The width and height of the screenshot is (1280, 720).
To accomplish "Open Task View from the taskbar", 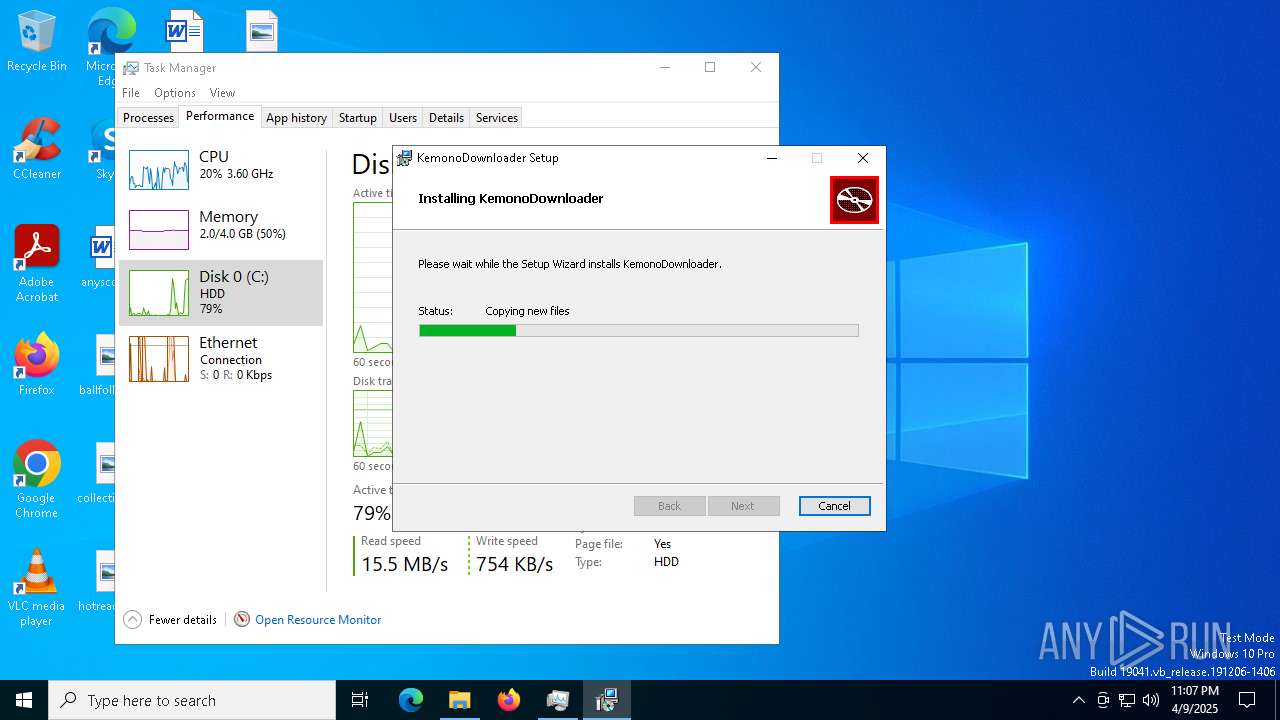I will [x=360, y=700].
